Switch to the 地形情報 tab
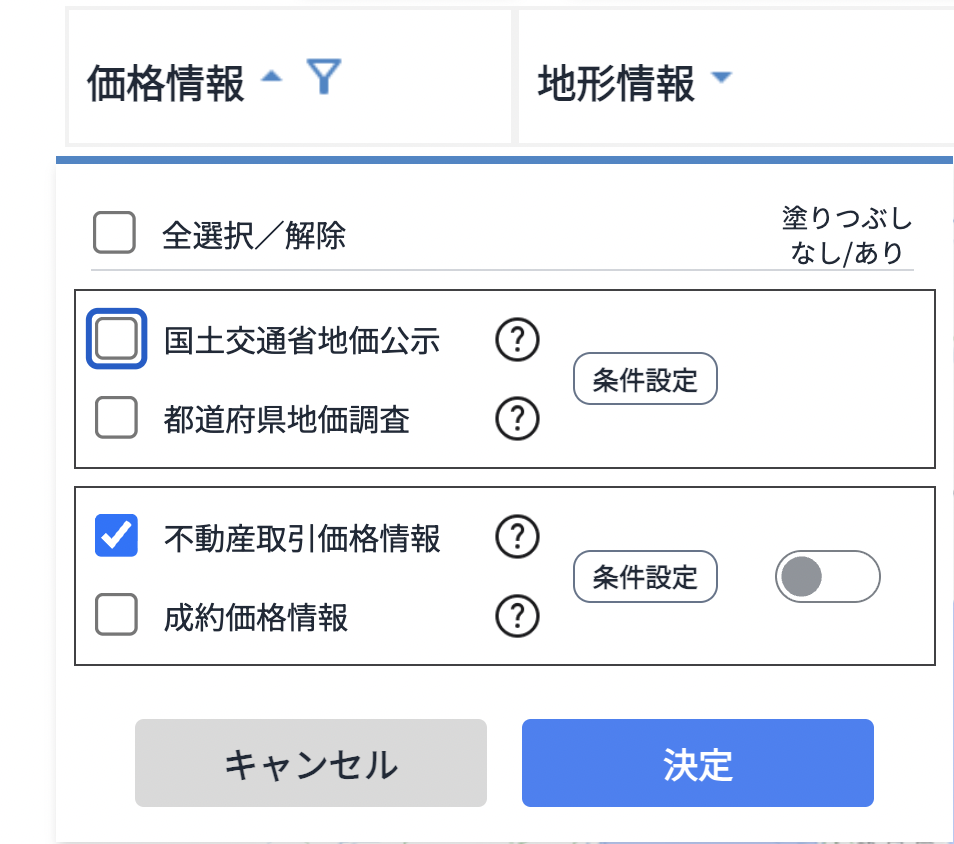954x844 pixels. [x=616, y=84]
